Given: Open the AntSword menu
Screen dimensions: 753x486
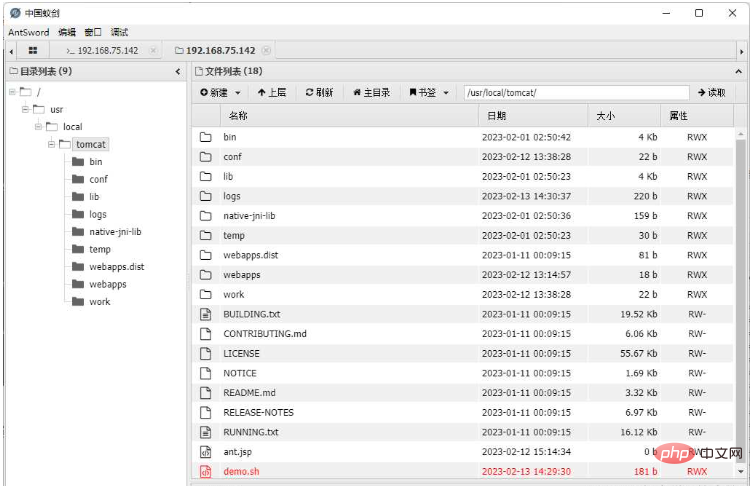Looking at the screenshot, I should point(29,32).
